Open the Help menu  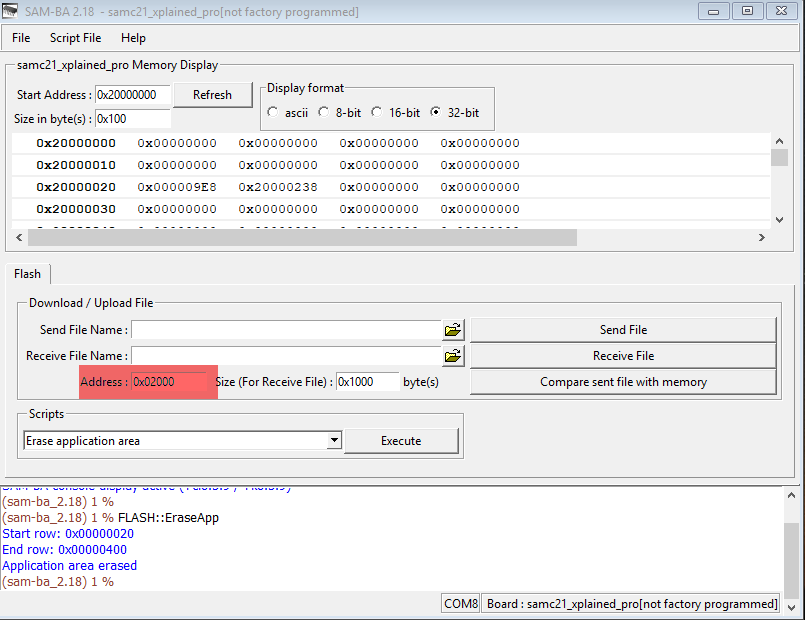click(133, 38)
